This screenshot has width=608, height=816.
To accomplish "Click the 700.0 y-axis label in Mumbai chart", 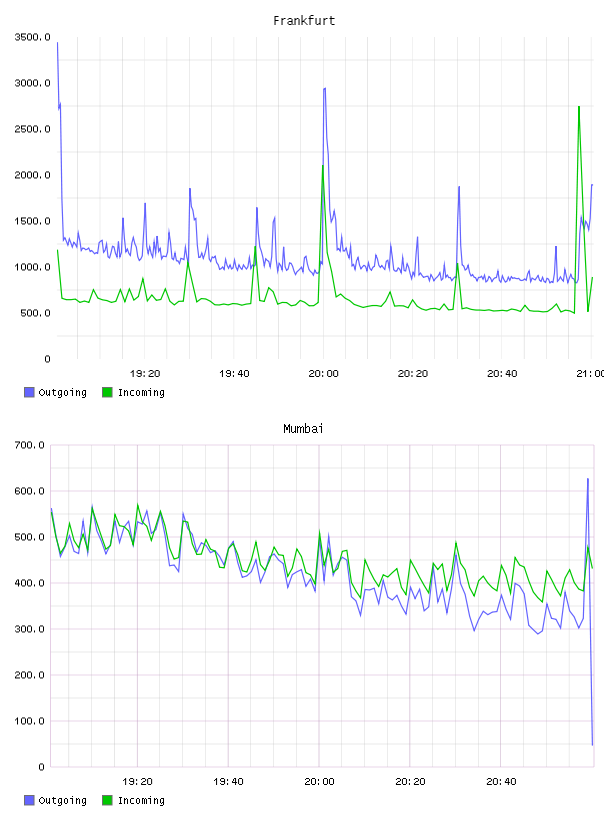I will click(30, 445).
